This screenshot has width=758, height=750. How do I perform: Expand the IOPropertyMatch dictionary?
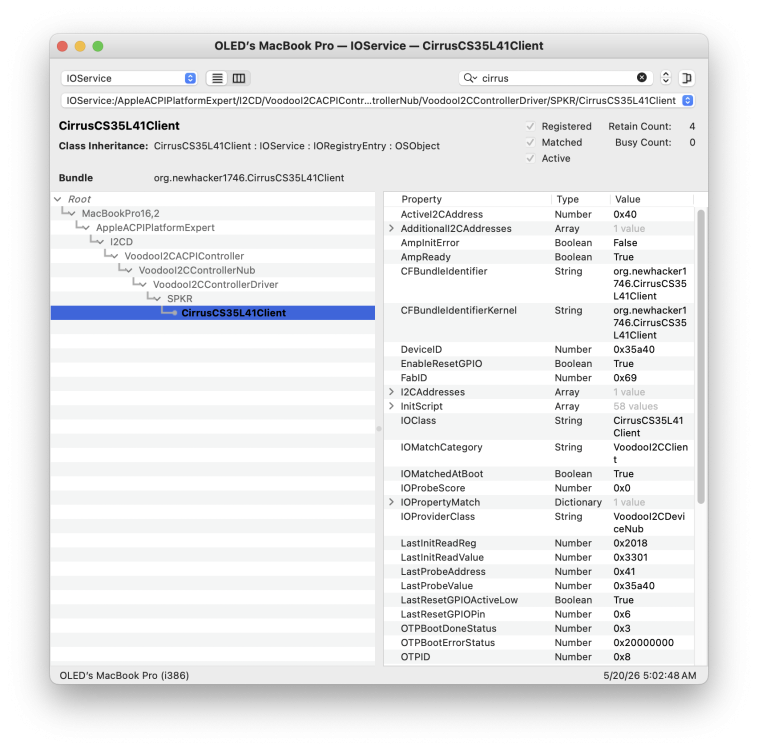392,502
